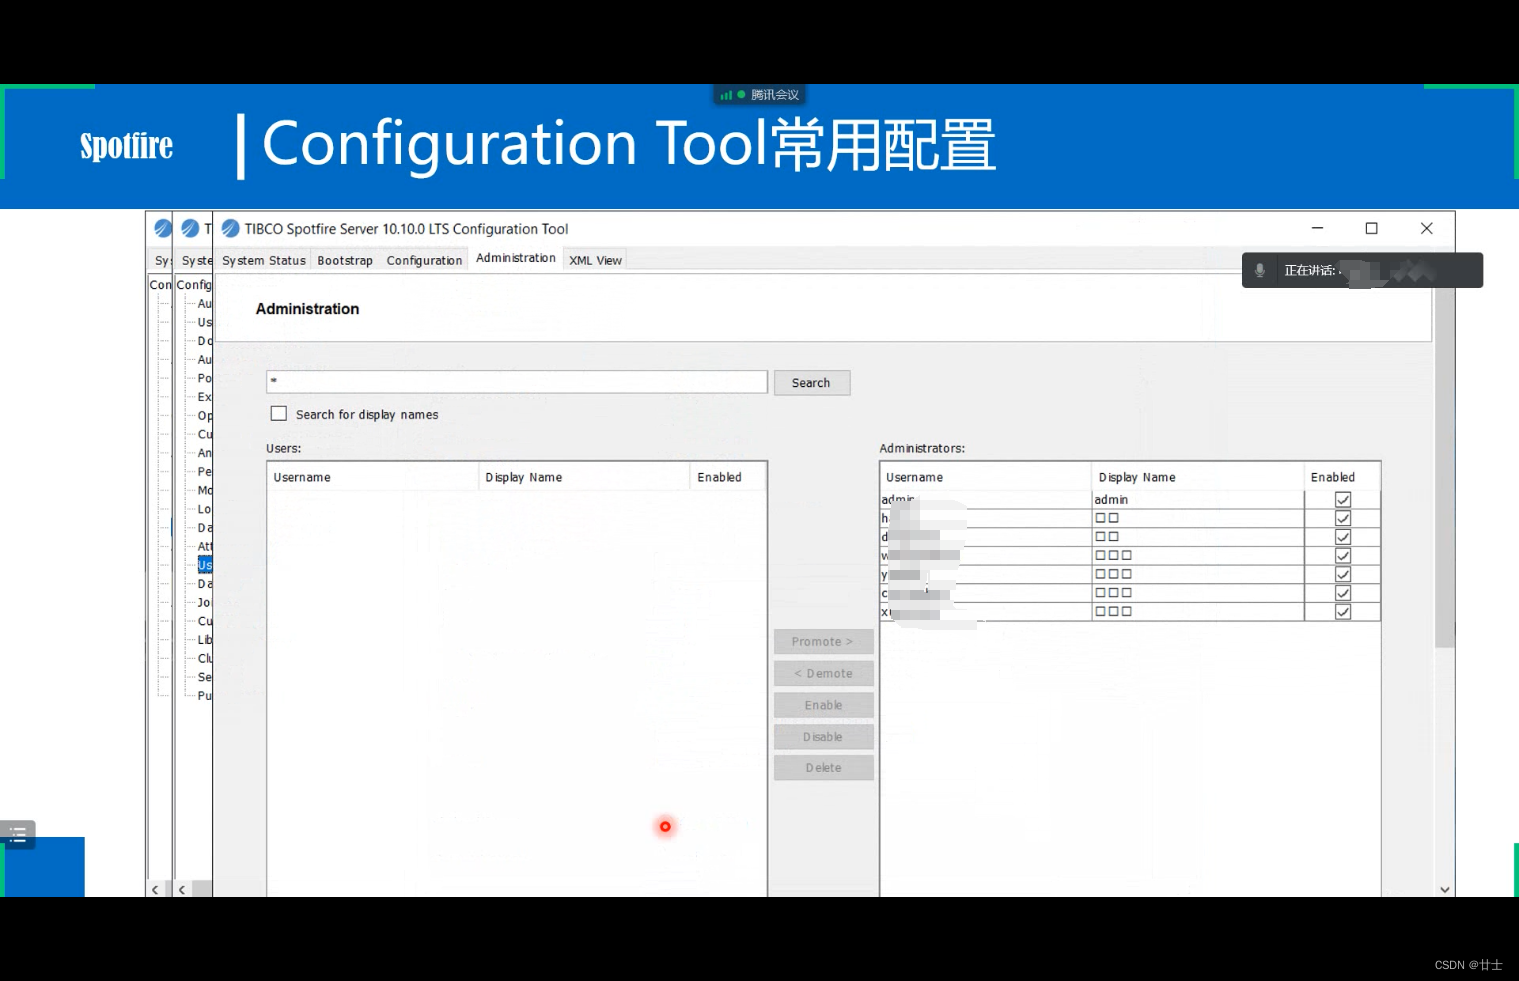Click the Users Enabled column header
1519x981 pixels.
[728, 477]
